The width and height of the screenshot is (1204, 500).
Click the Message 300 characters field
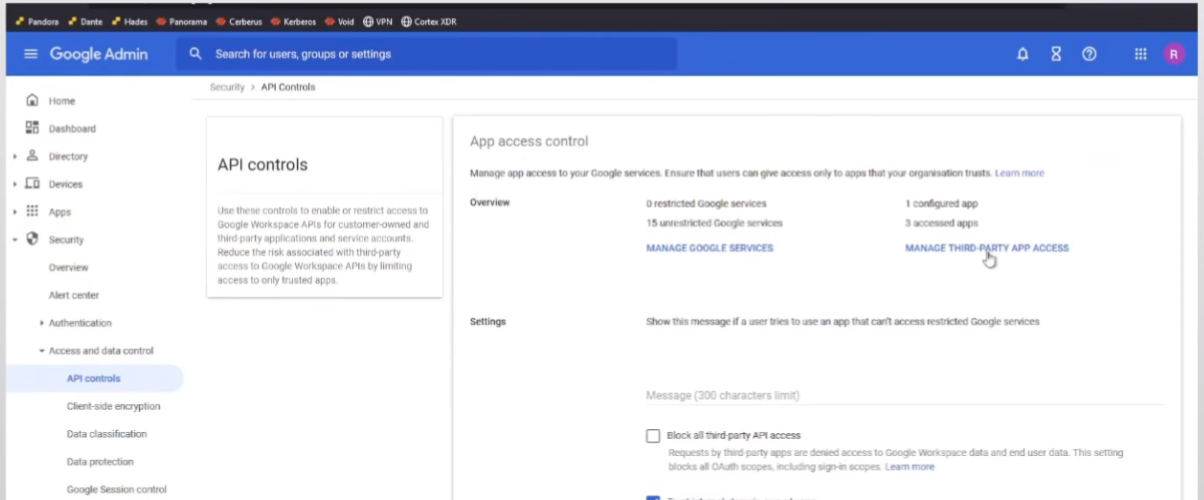tap(905, 395)
